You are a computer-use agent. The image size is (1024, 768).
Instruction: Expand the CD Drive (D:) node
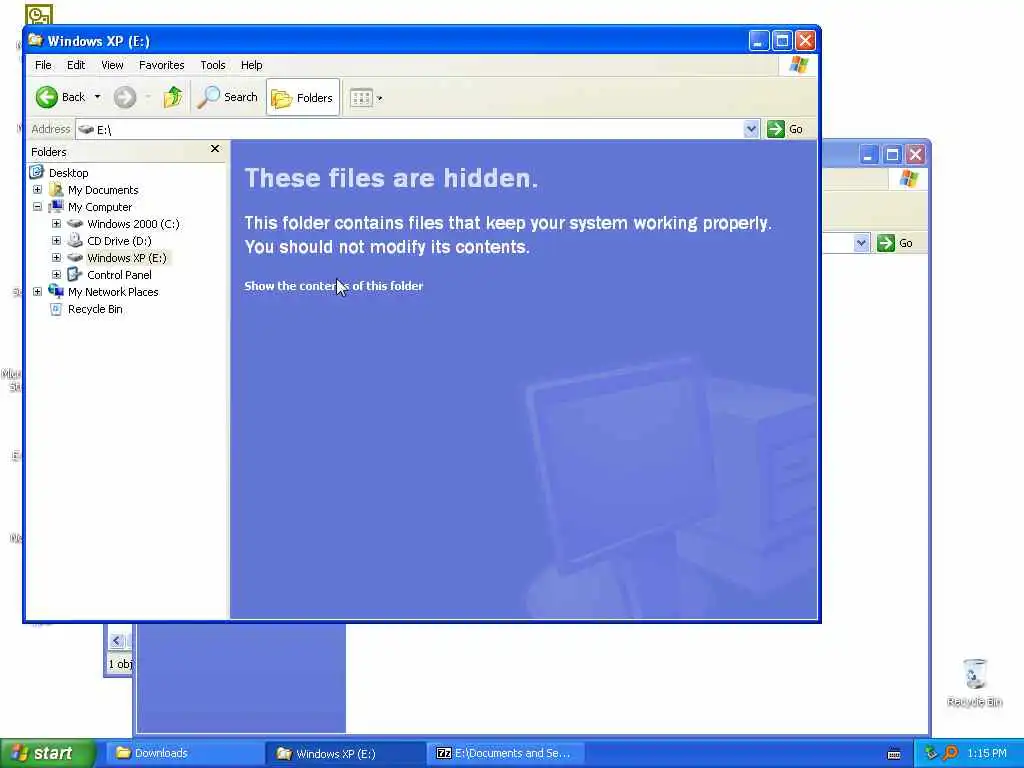56,240
